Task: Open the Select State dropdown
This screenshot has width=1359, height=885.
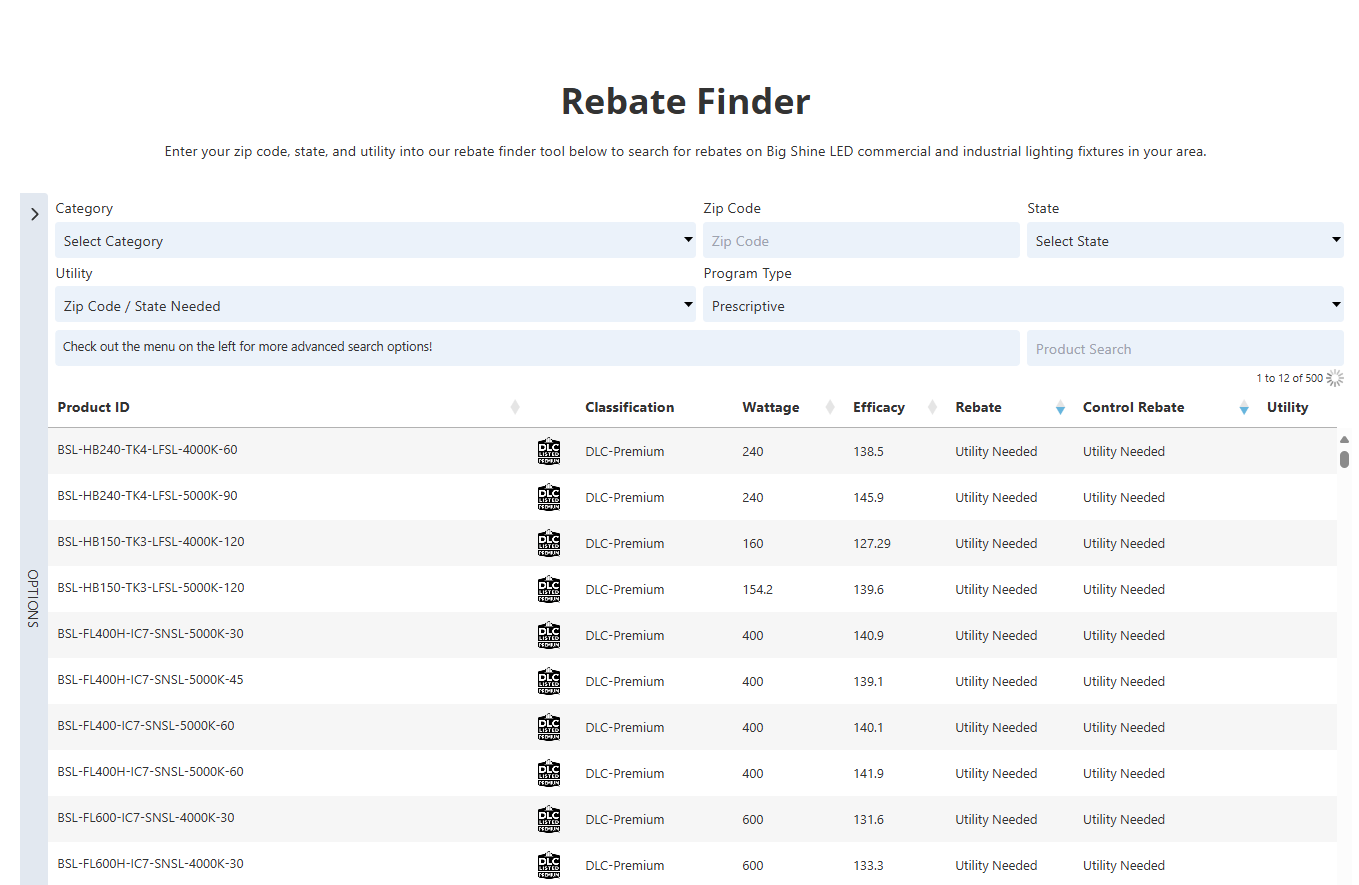Action: tap(1185, 240)
